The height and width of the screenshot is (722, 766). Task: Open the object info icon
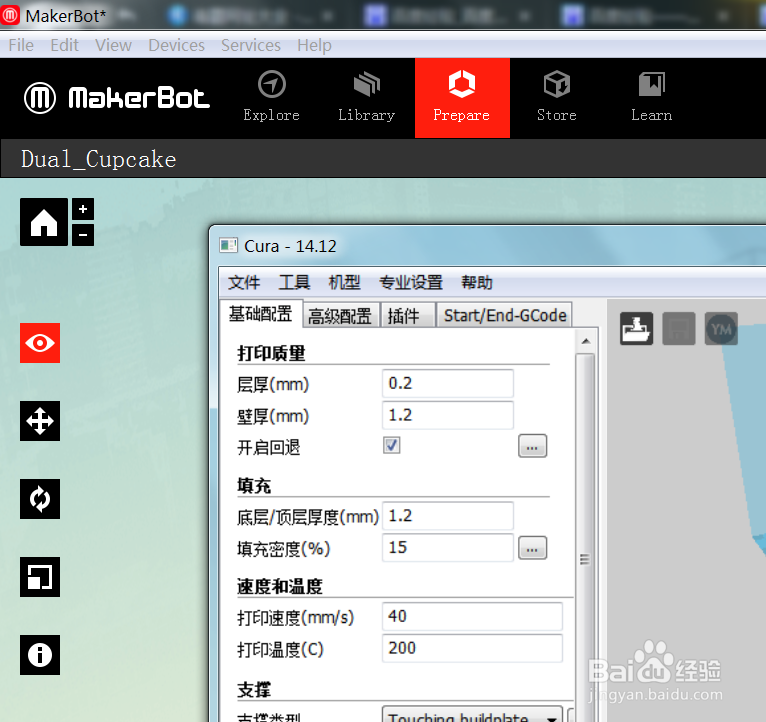tap(40, 655)
